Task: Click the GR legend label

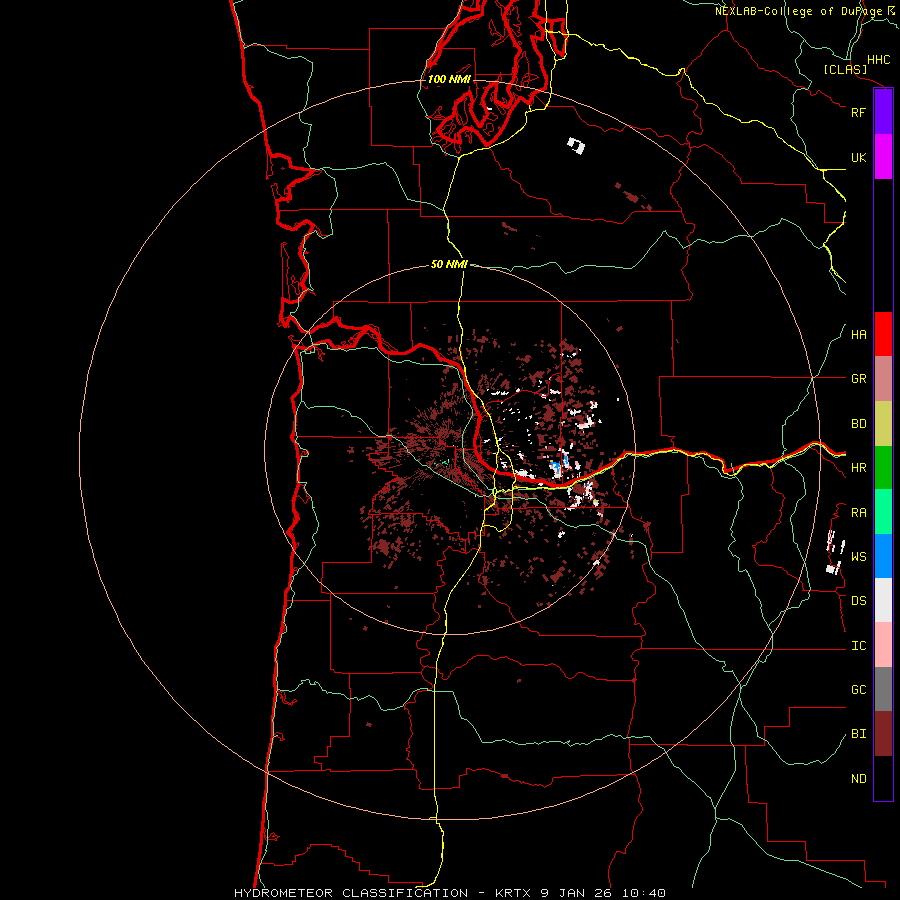Action: pyautogui.click(x=858, y=379)
